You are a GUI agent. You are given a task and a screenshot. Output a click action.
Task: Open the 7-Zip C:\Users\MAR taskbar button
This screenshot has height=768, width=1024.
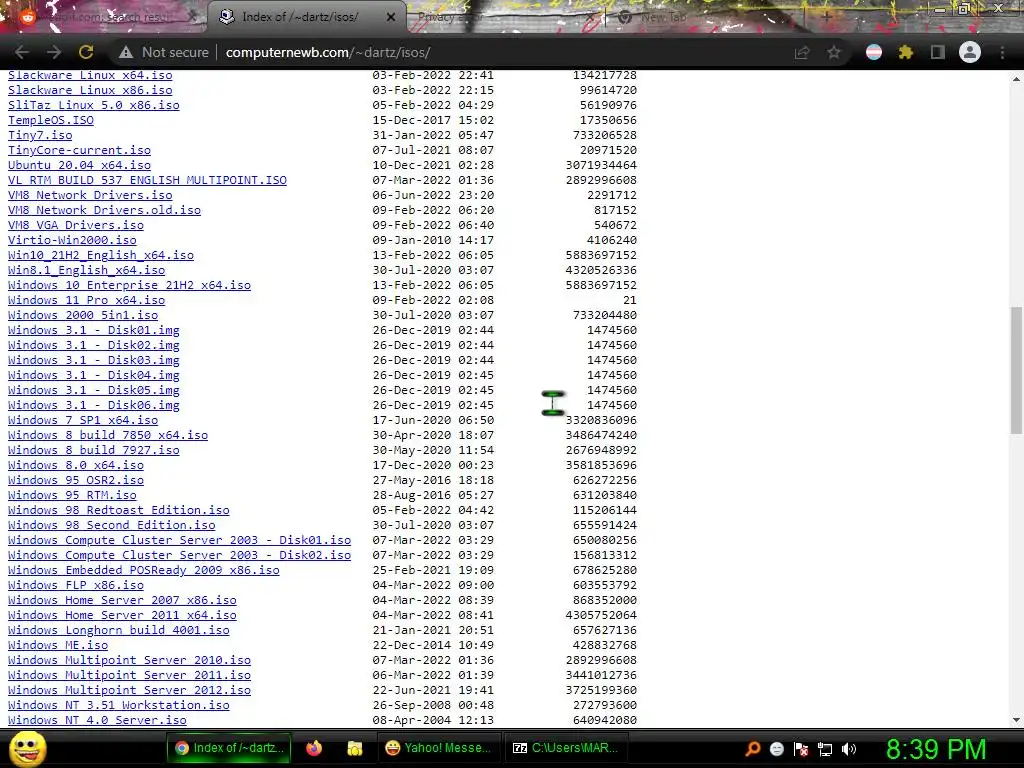[566, 748]
